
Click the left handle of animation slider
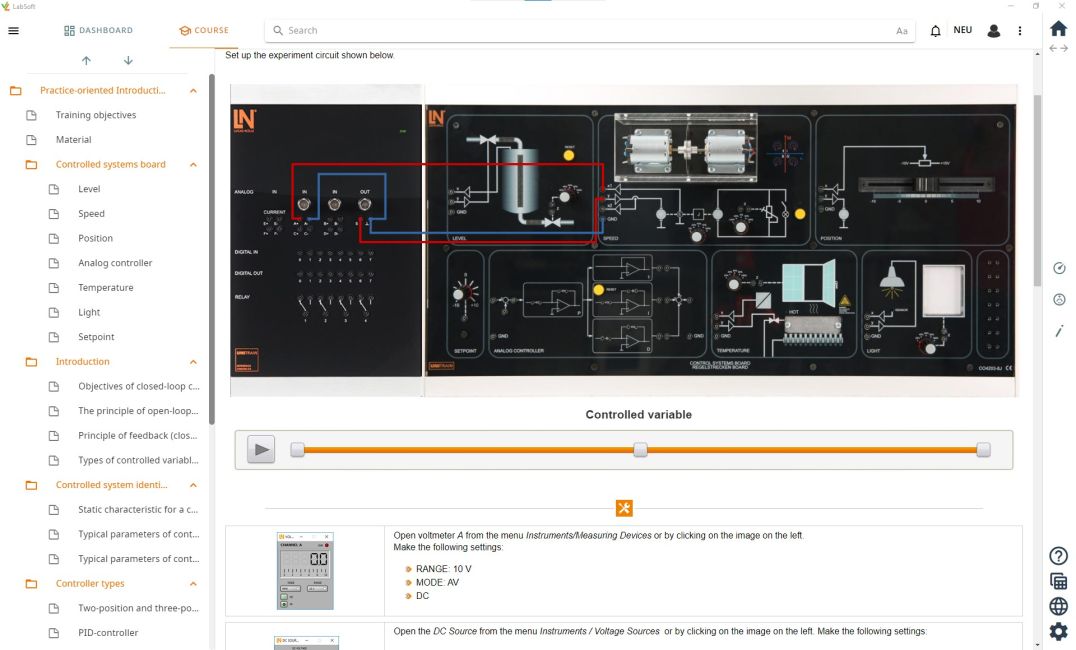click(297, 450)
